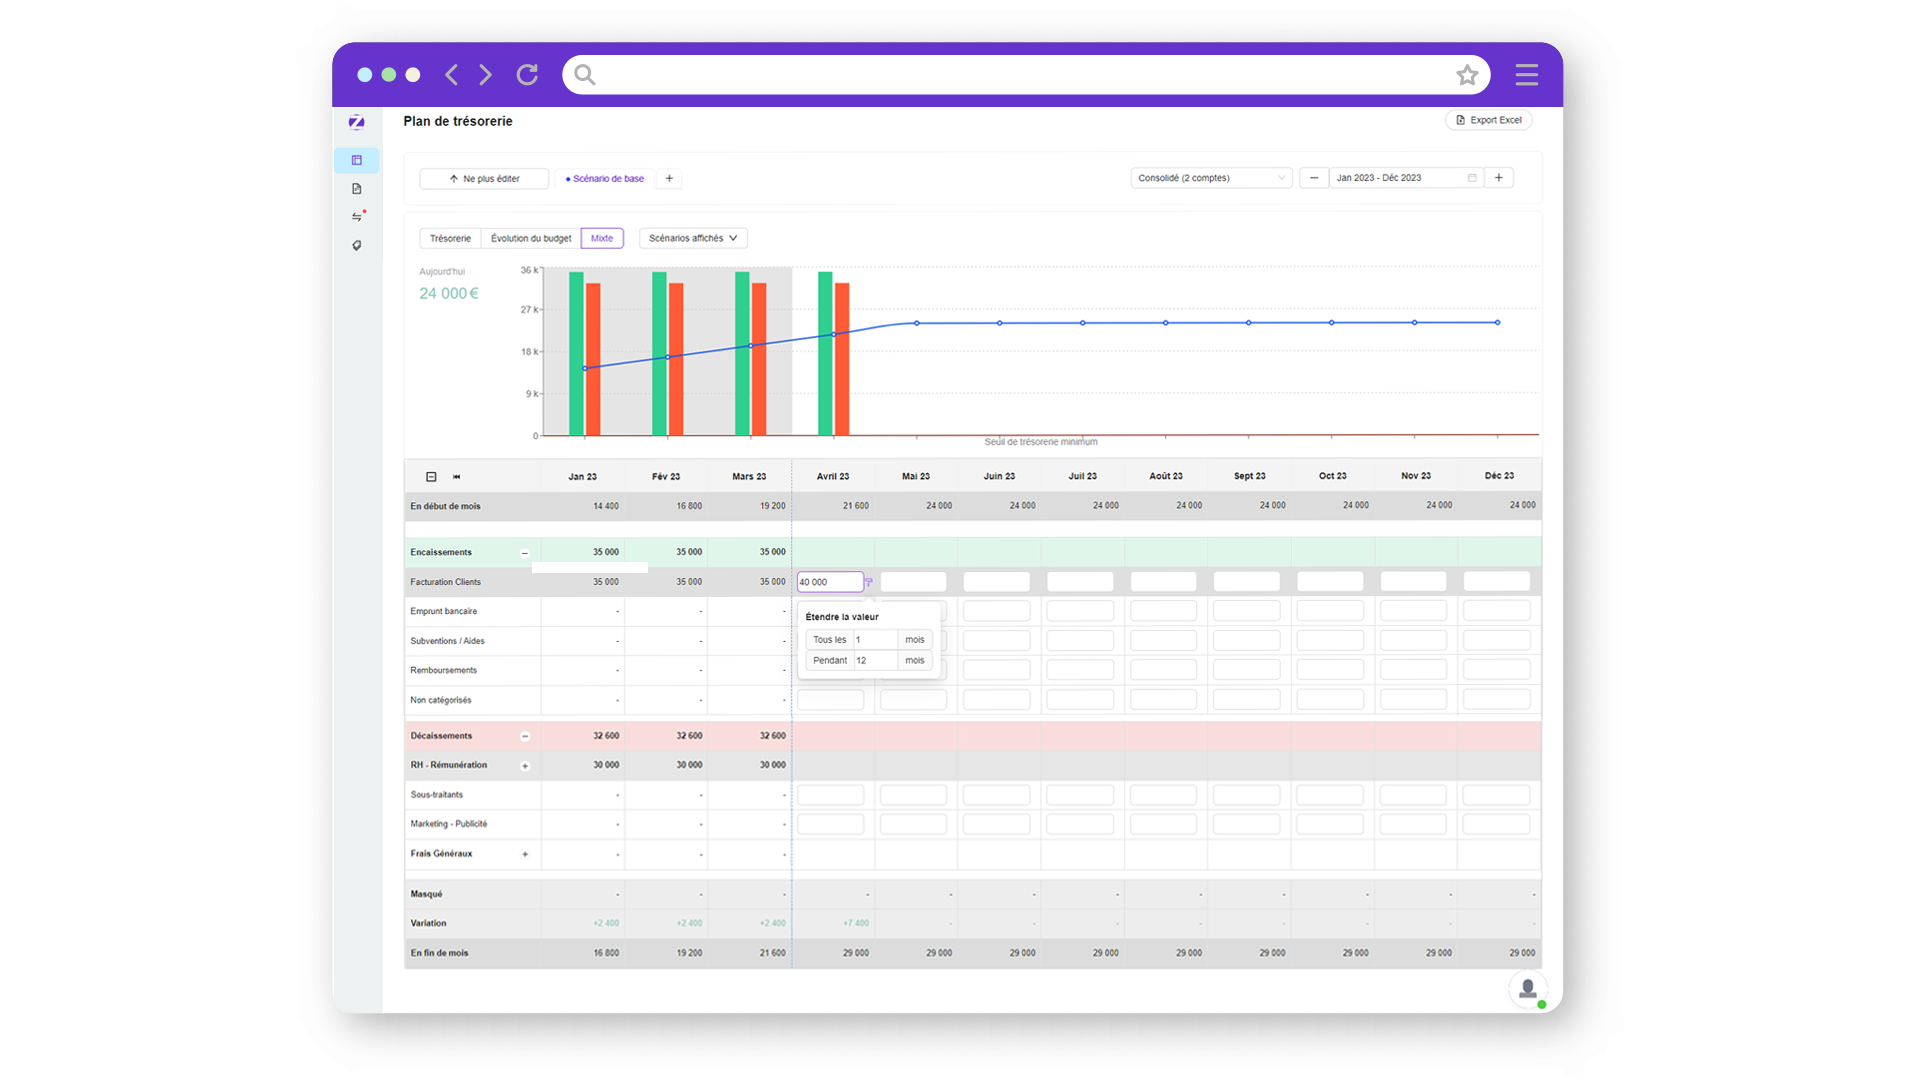Viewport: 1920px width, 1080px height.
Task: Click the Pendant months input field
Action: (875, 661)
